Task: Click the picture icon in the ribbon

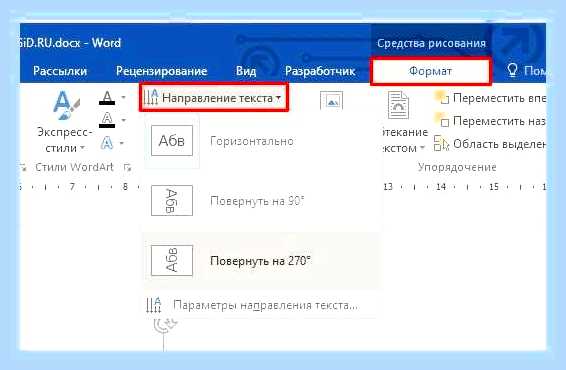Action: coord(332,101)
